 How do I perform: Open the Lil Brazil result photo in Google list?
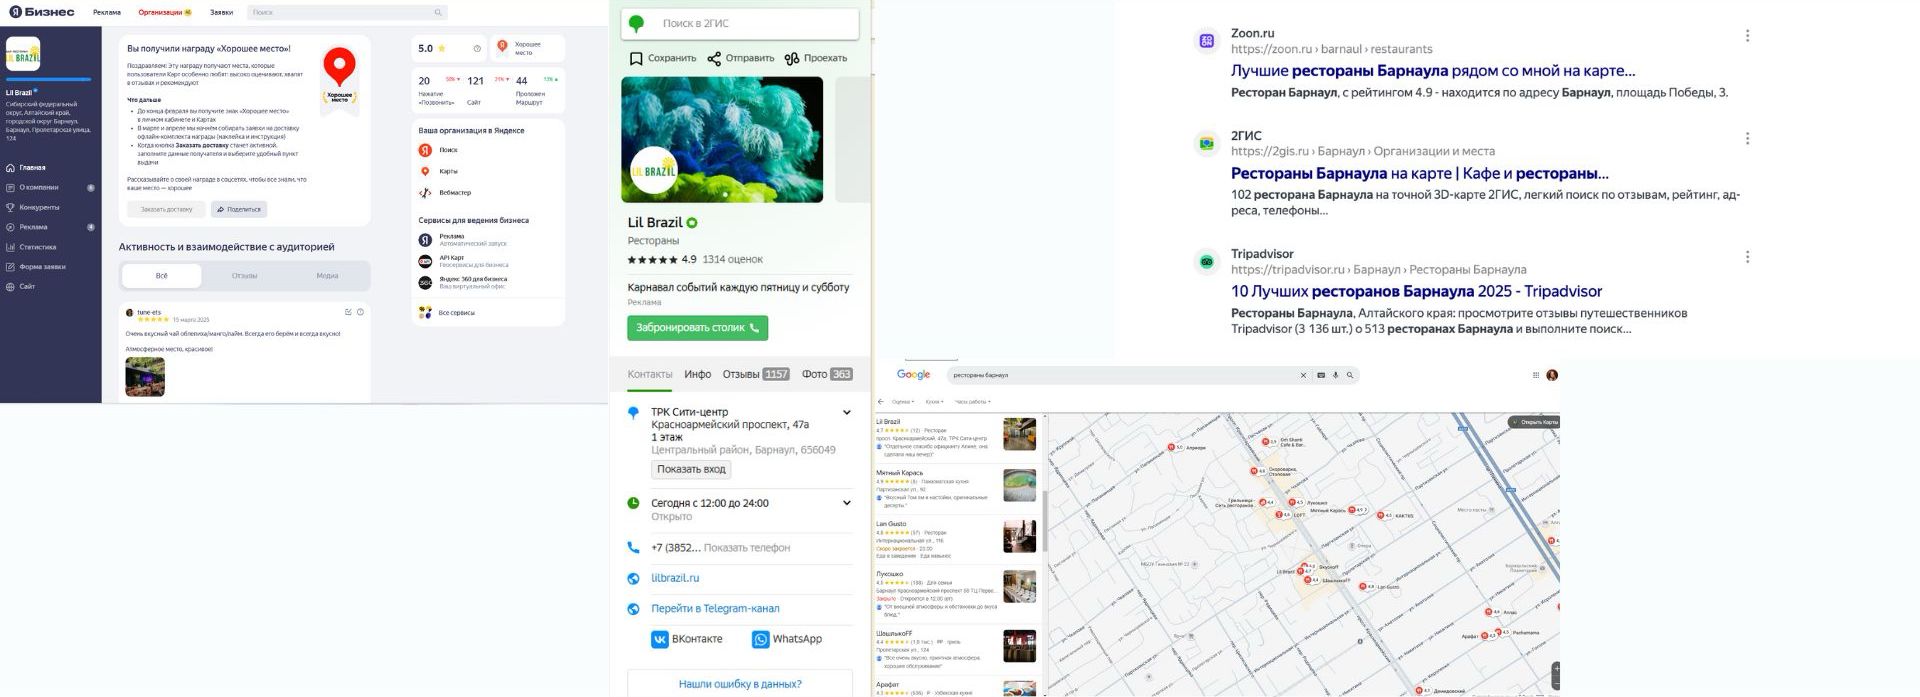(1020, 435)
